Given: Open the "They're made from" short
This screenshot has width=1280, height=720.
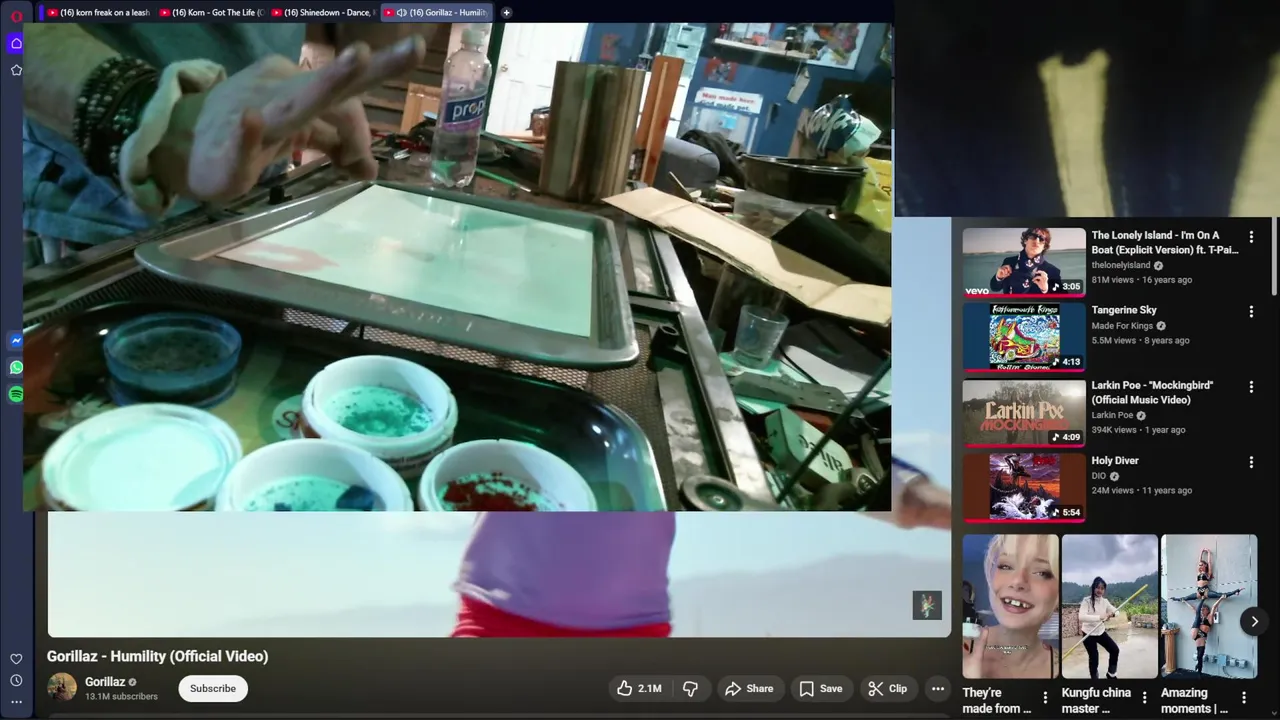Looking at the screenshot, I should click(1010, 607).
